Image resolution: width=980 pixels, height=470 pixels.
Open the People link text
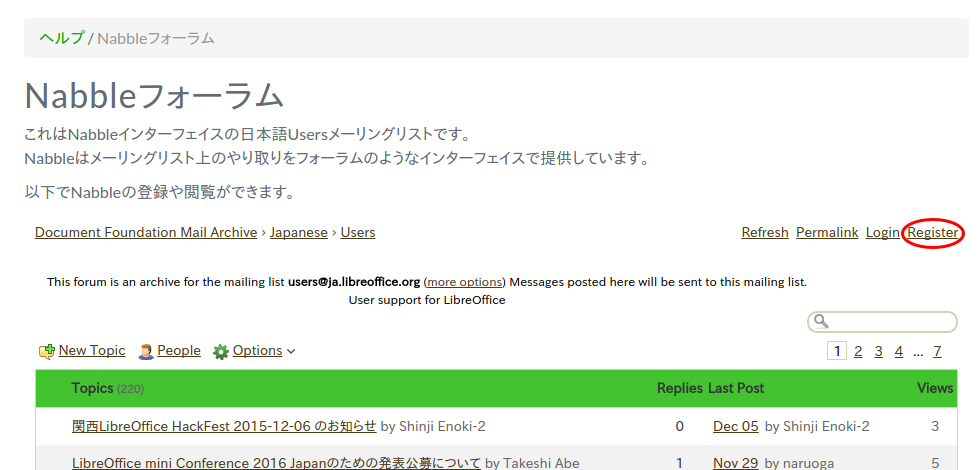pos(179,351)
